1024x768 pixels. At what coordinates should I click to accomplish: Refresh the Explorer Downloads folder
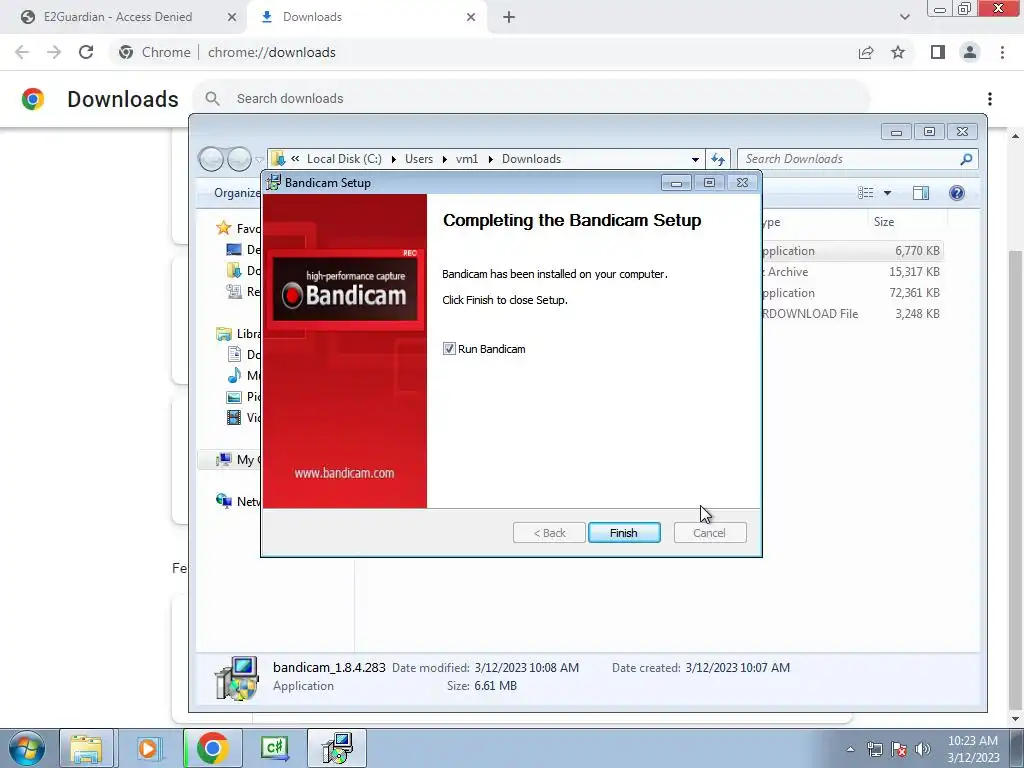(718, 159)
